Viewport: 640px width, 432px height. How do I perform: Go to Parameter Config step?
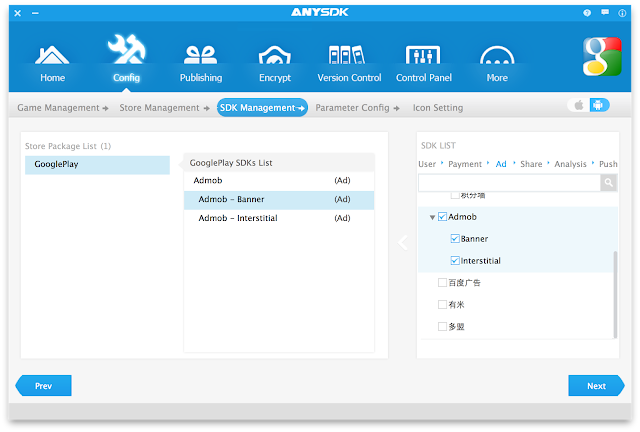357,108
